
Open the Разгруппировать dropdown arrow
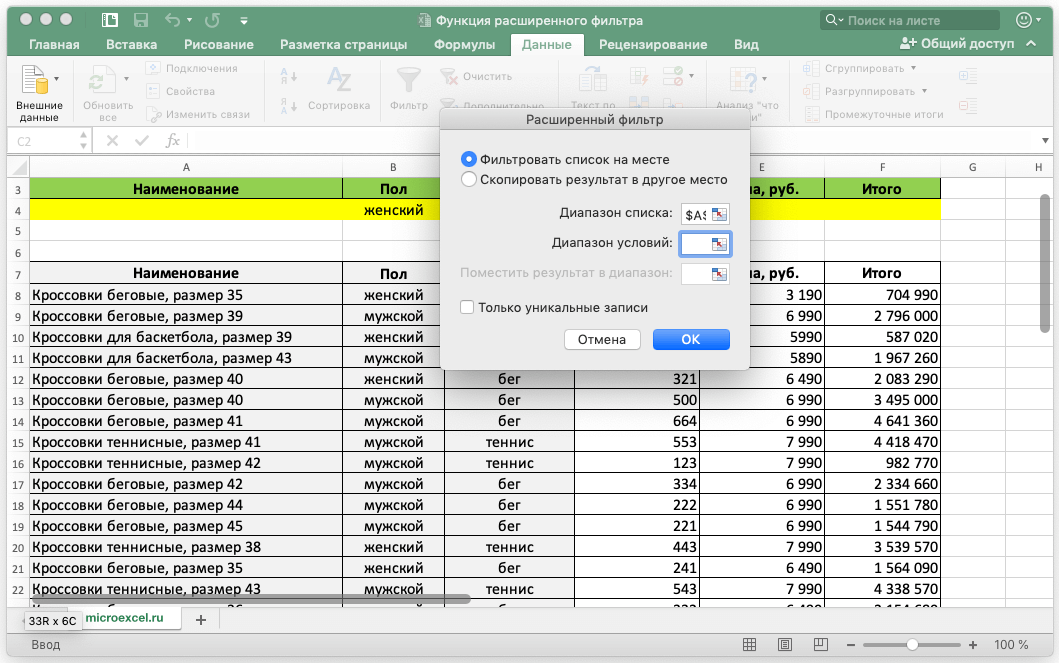924,91
